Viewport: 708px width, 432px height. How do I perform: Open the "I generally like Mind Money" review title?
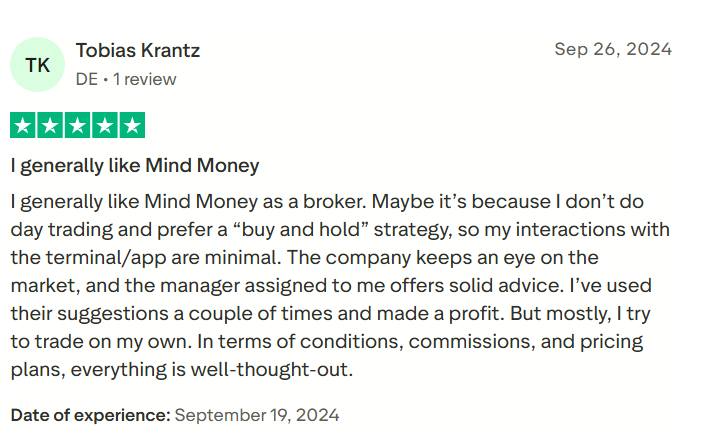(x=135, y=165)
